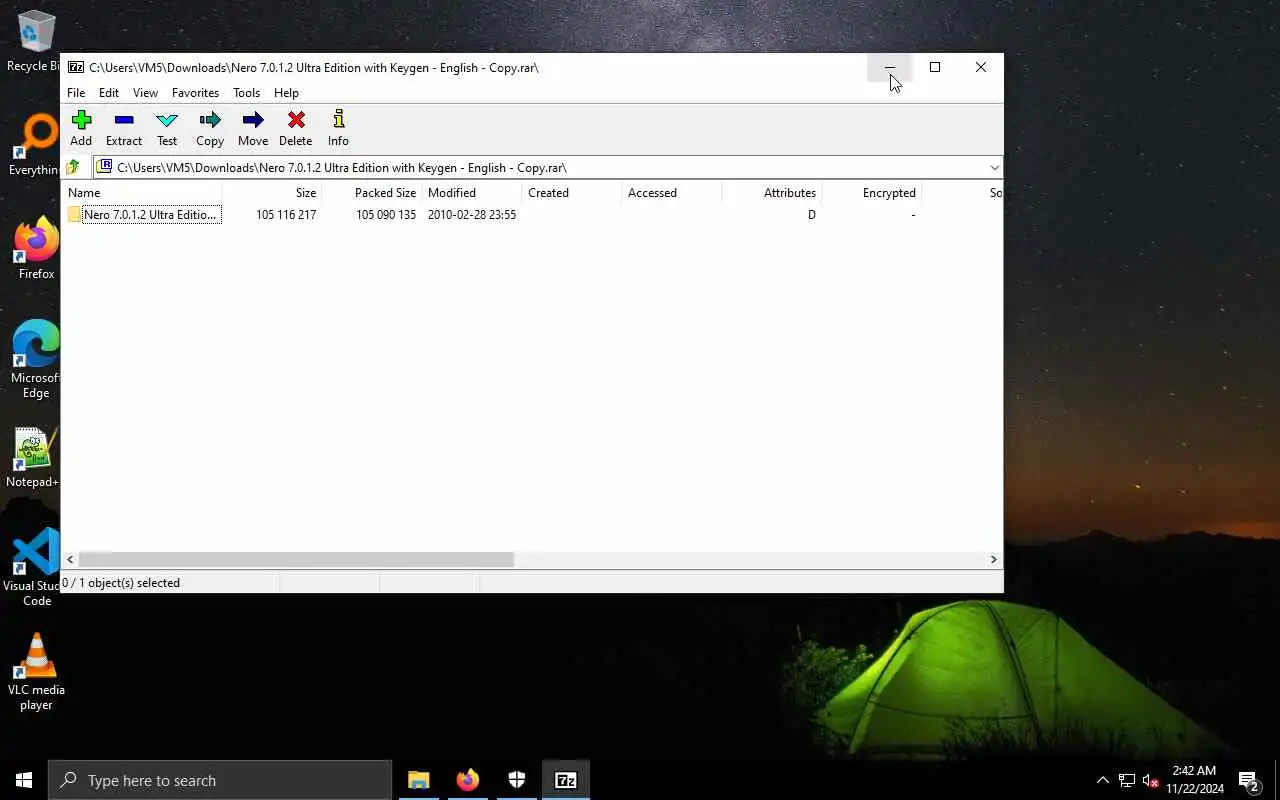
Task: Open the Edit menu
Action: (x=109, y=93)
